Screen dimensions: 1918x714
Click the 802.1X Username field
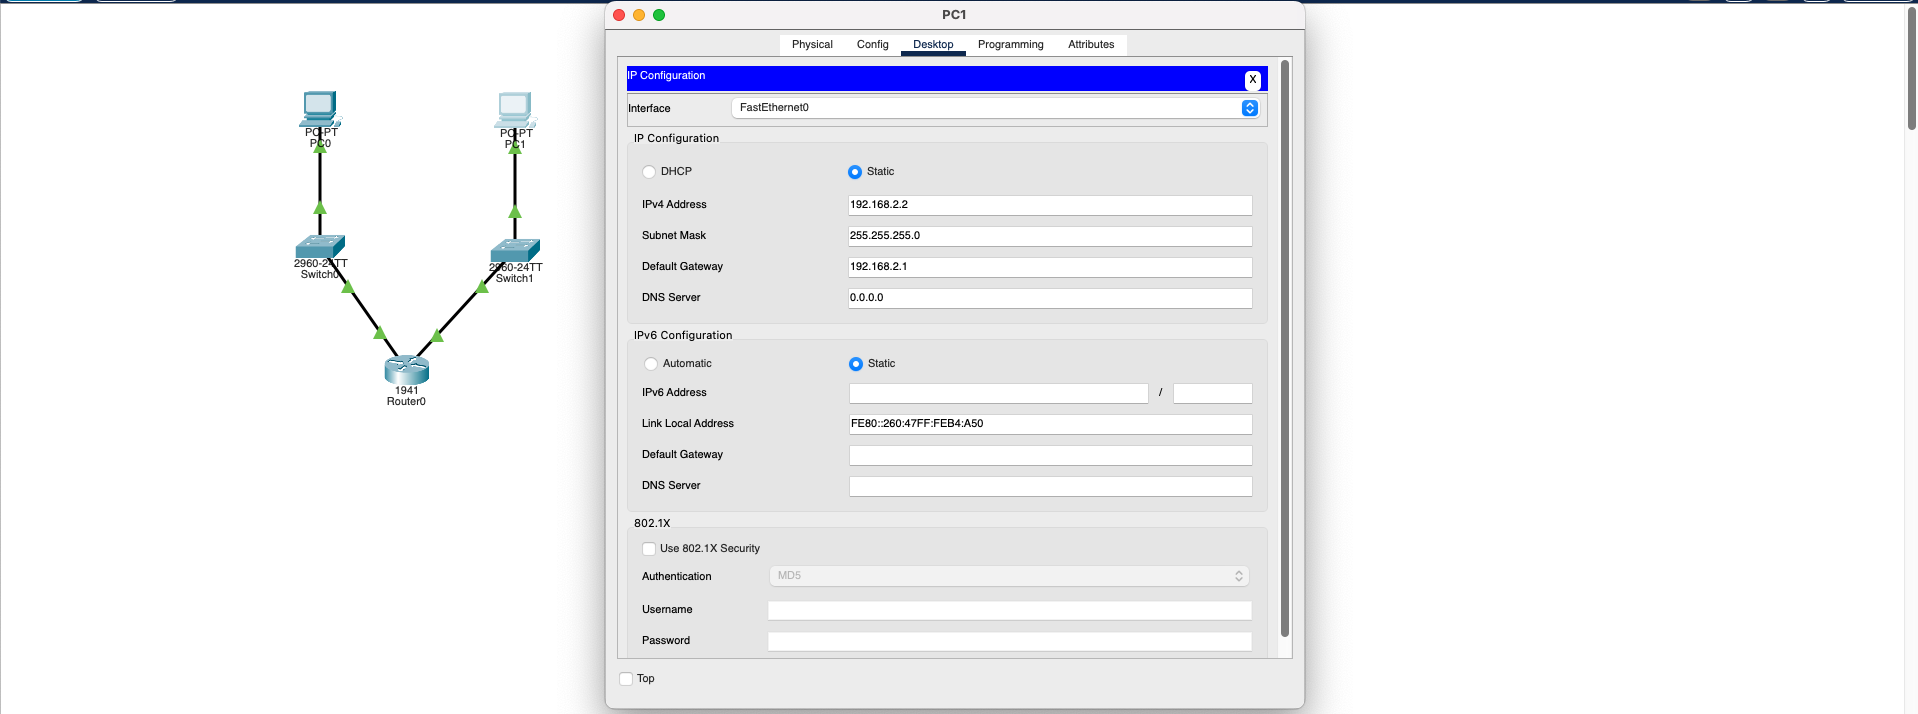pos(1010,610)
